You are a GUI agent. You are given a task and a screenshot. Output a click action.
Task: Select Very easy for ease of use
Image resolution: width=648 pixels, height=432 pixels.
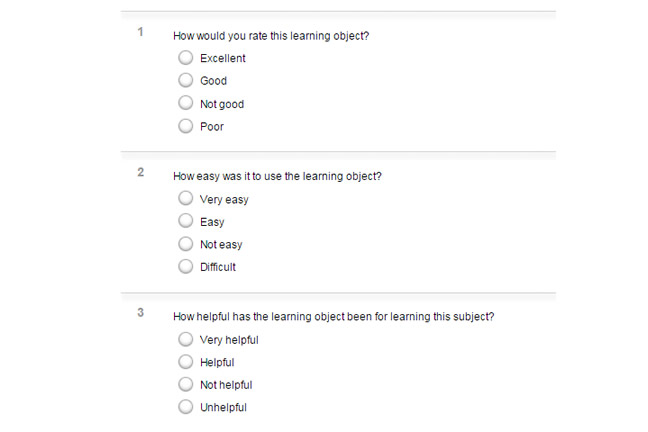(x=186, y=198)
